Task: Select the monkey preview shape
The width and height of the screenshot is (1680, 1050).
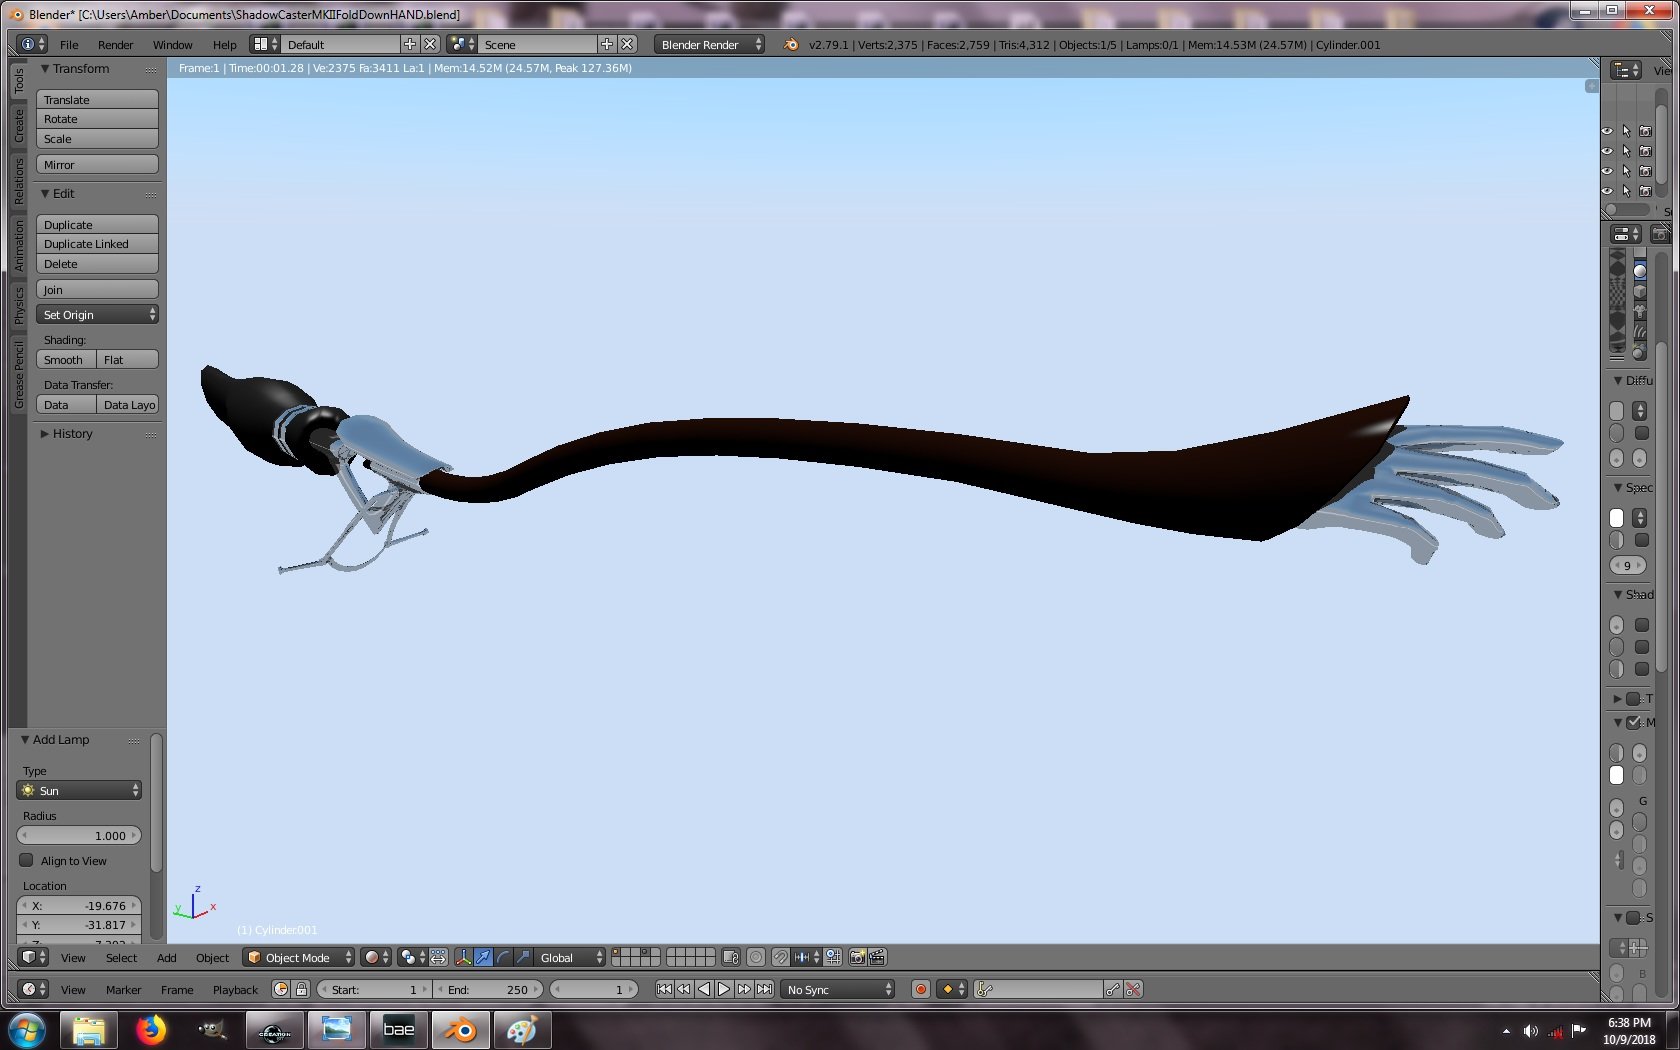Action: coord(1639,312)
